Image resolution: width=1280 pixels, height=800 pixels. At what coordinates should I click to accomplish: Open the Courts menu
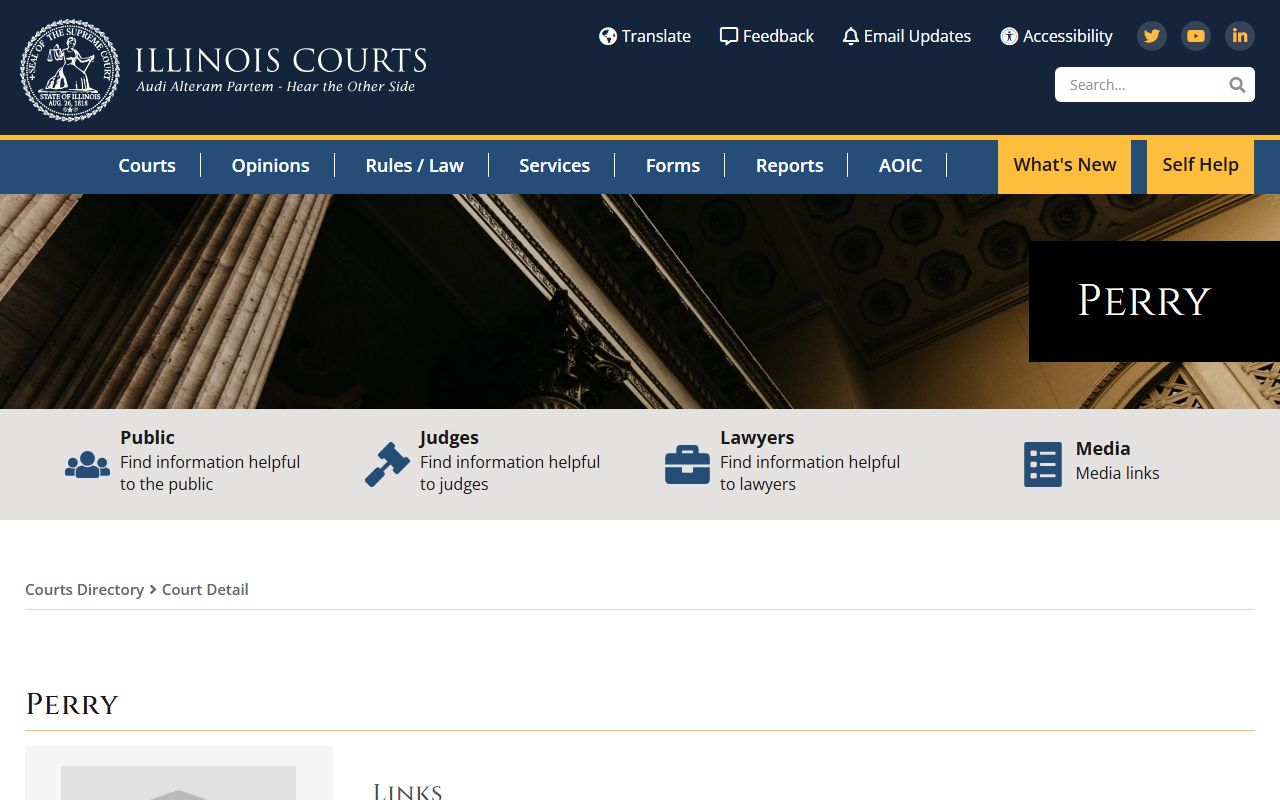147,166
